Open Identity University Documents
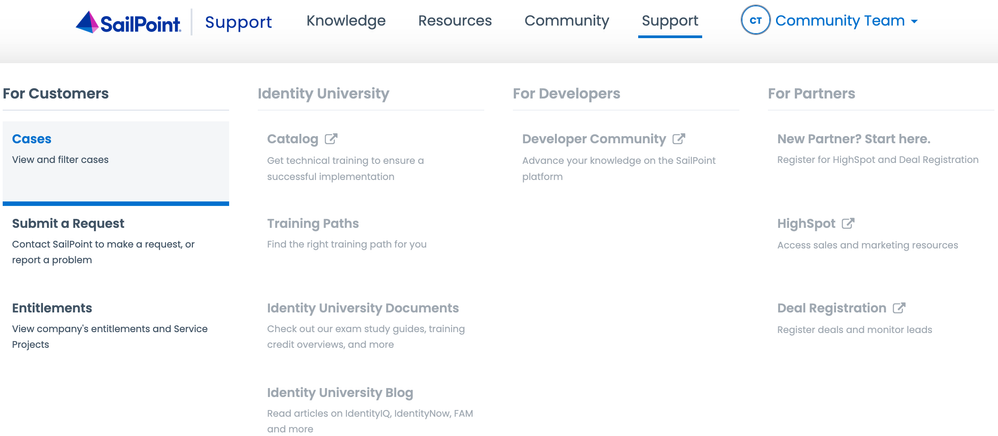The image size is (998, 436). pyautogui.click(x=363, y=308)
